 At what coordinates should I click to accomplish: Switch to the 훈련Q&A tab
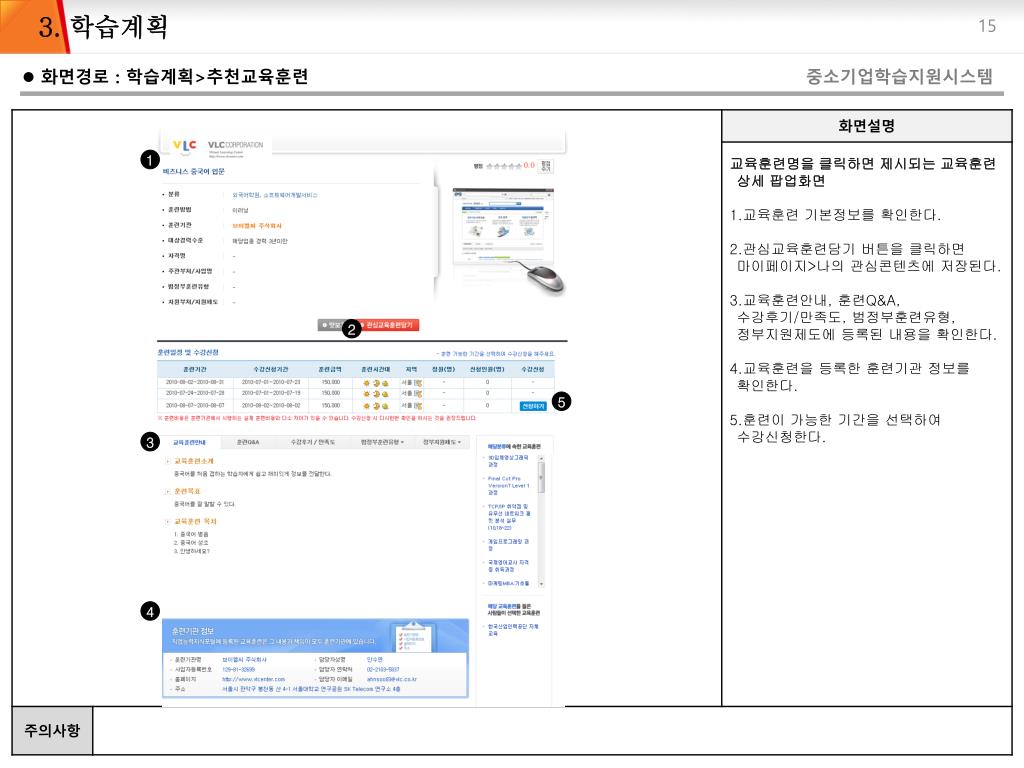click(x=248, y=443)
